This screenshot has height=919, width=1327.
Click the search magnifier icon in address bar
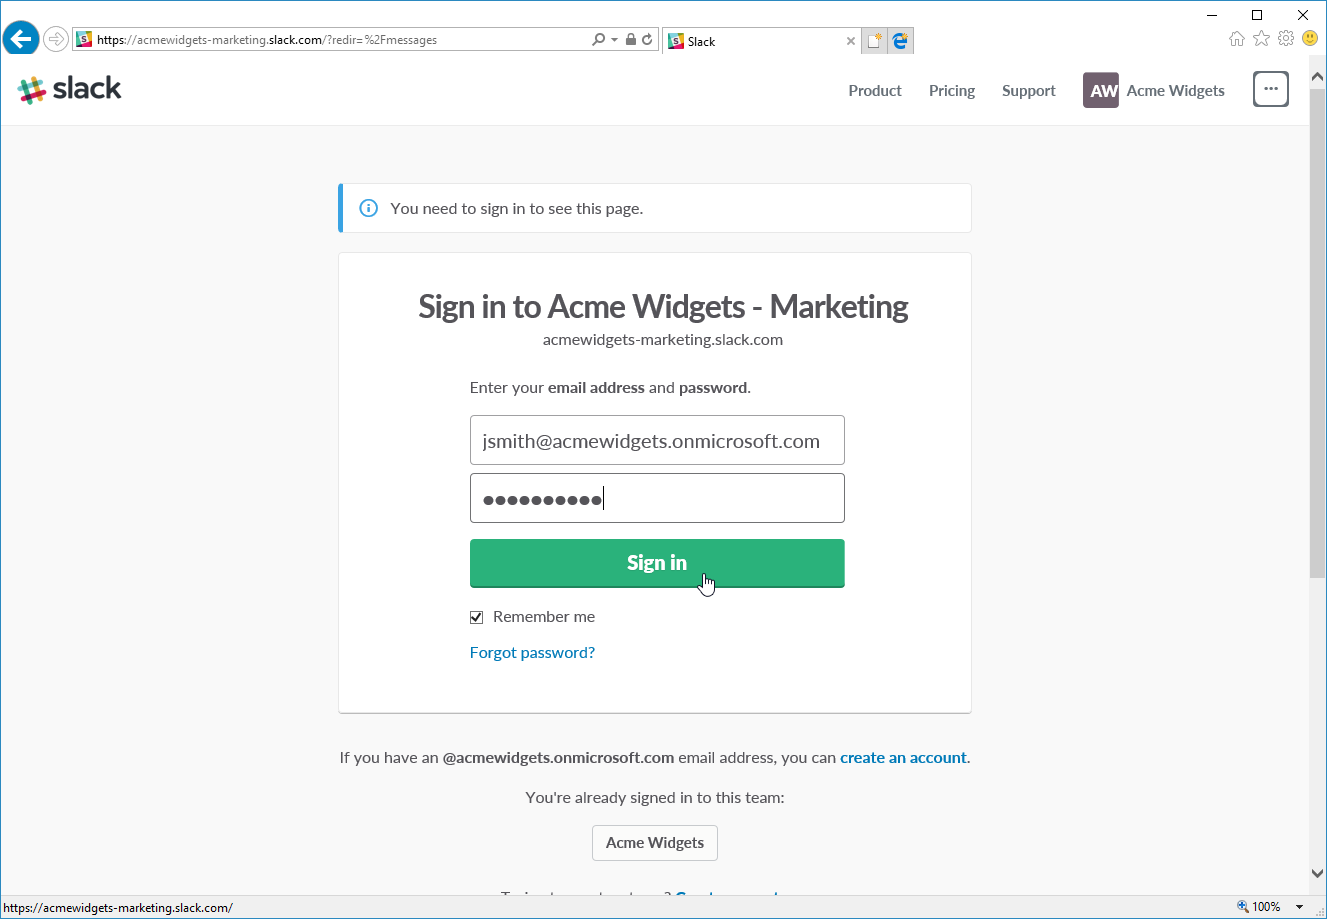click(x=598, y=40)
